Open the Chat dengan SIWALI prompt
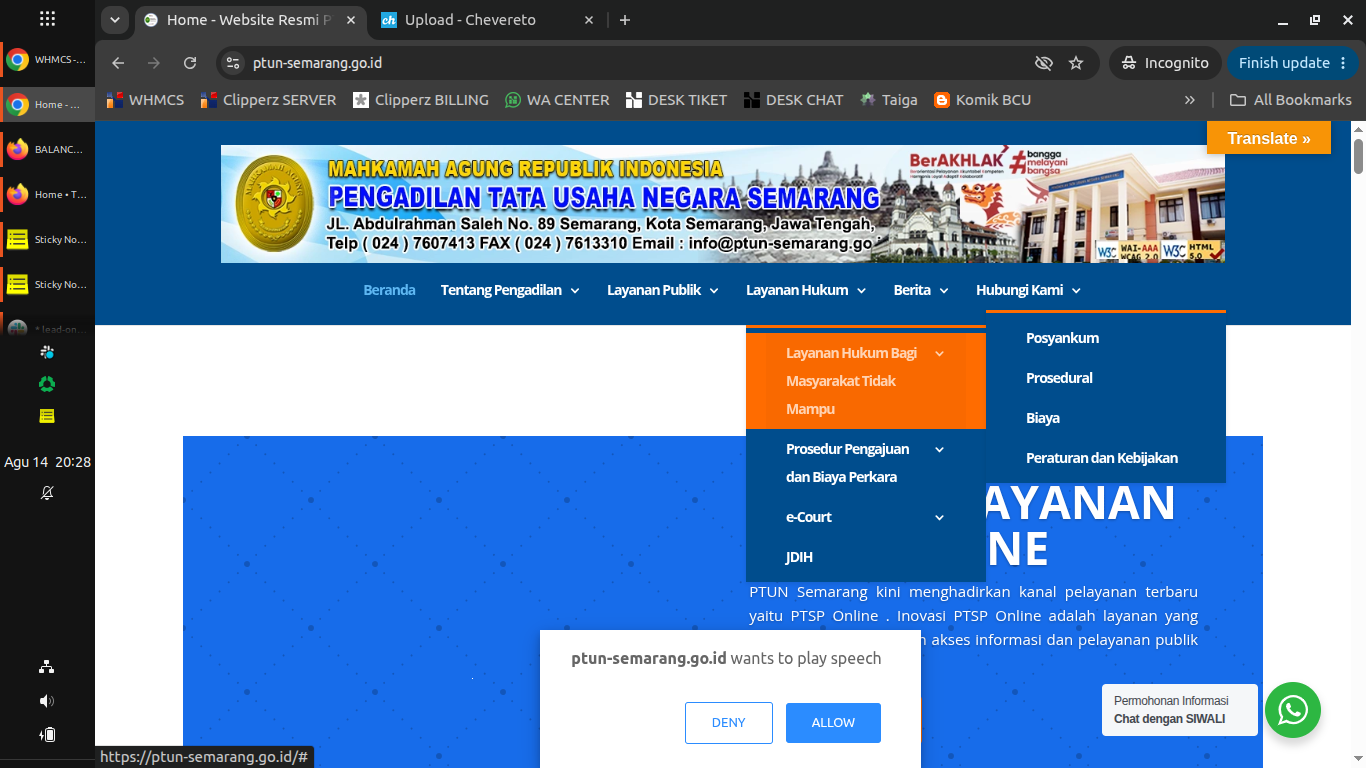This screenshot has height=768, width=1366. tap(1180, 710)
